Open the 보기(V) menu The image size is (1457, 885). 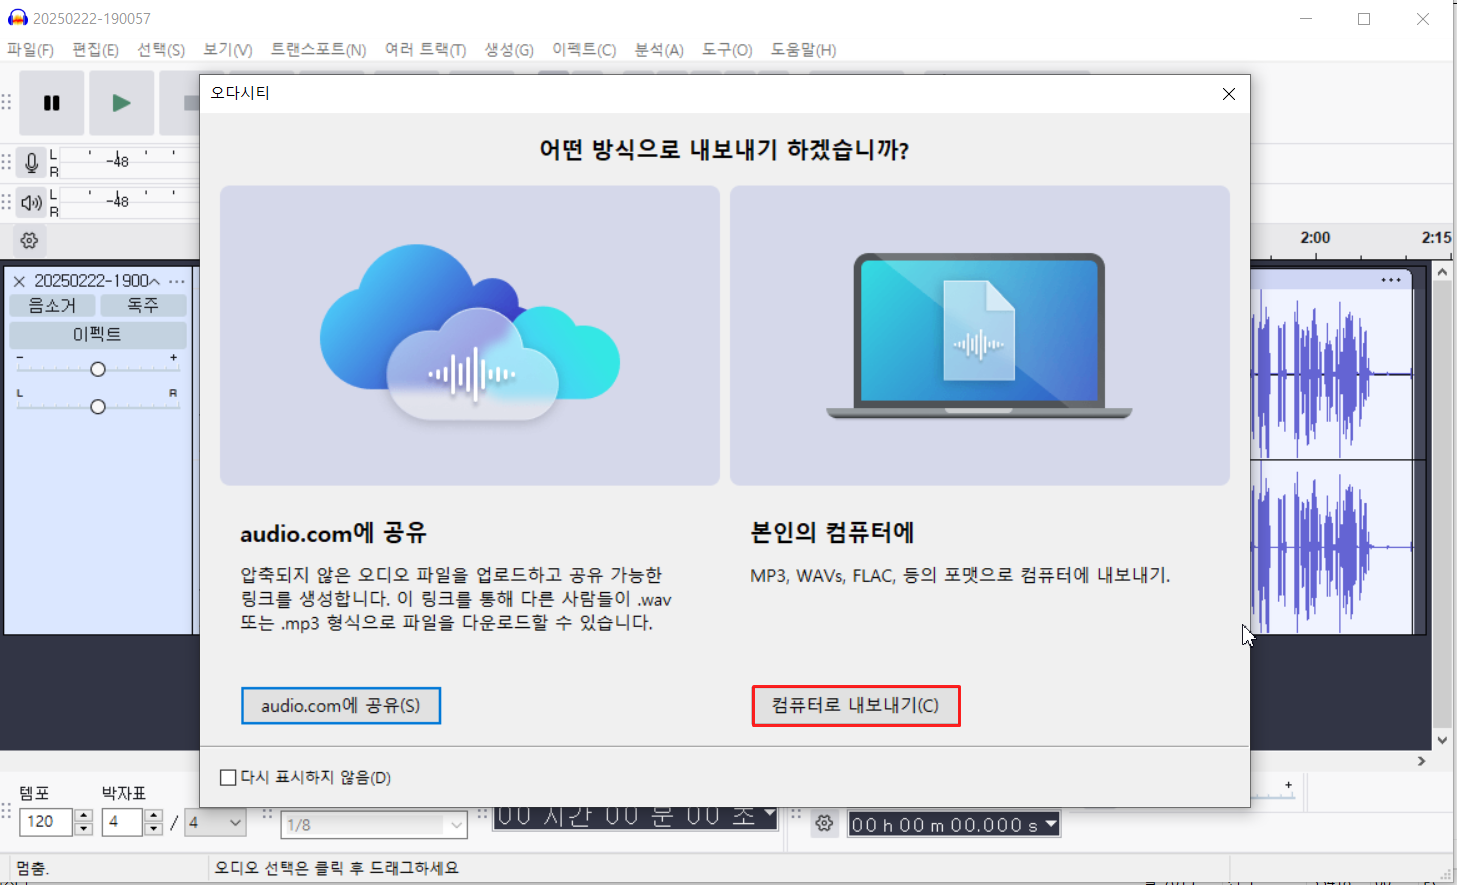point(227,50)
